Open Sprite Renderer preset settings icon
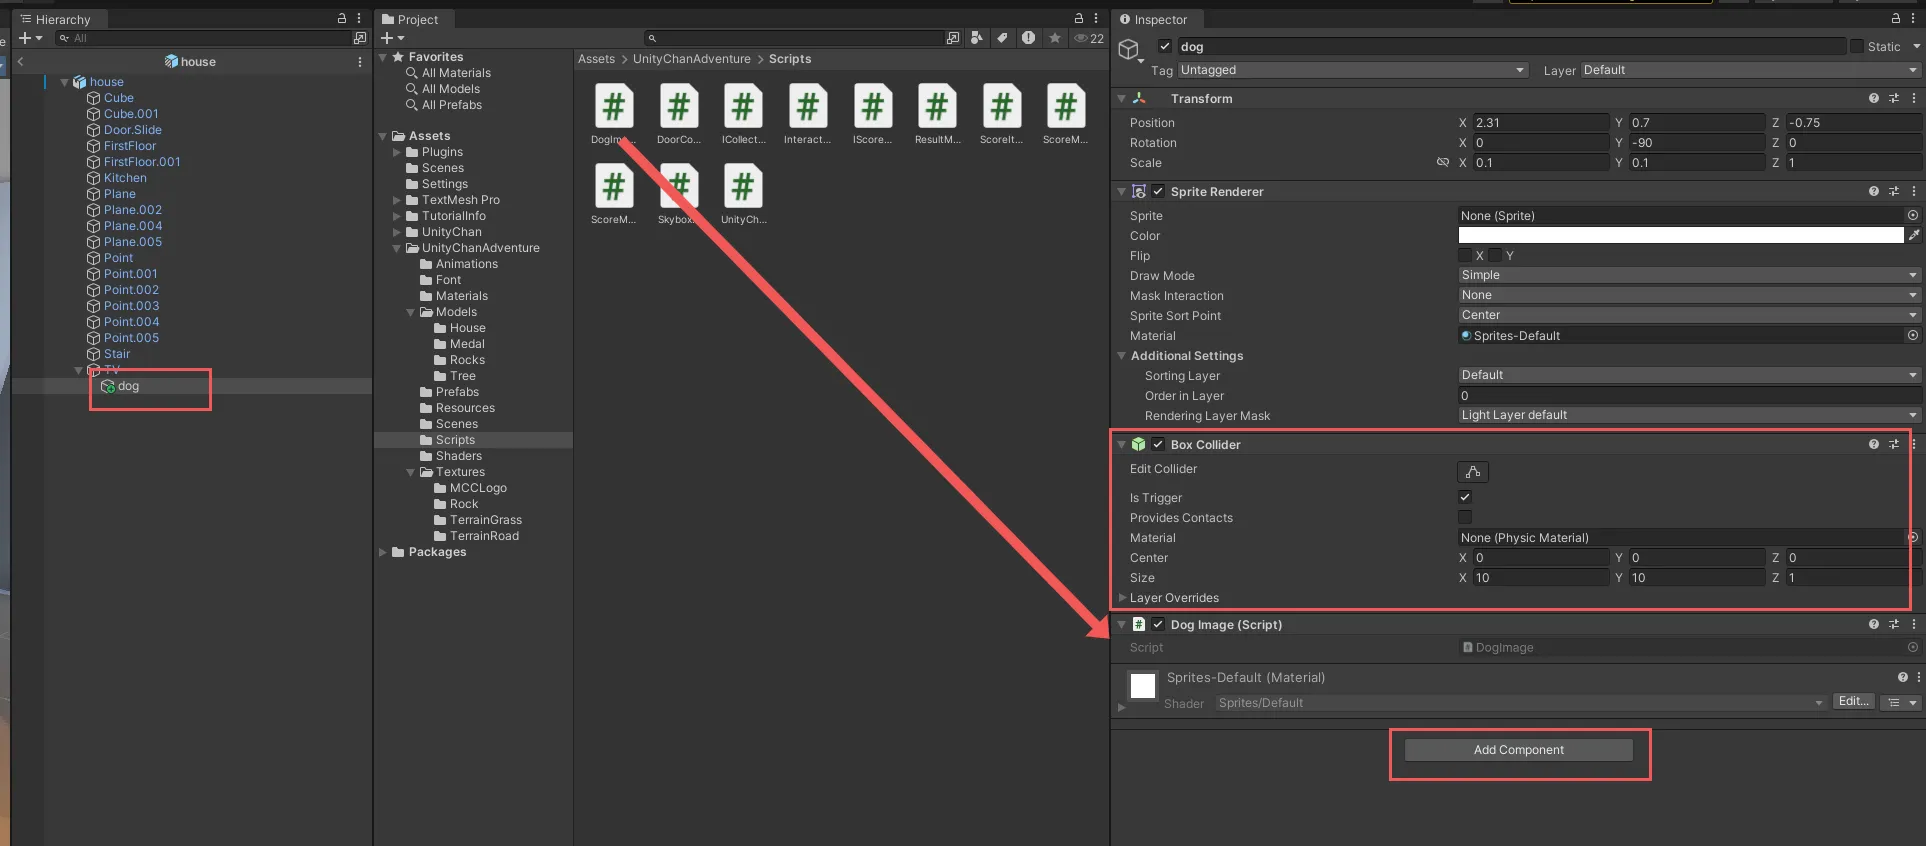The width and height of the screenshot is (1926, 846). 1894,192
